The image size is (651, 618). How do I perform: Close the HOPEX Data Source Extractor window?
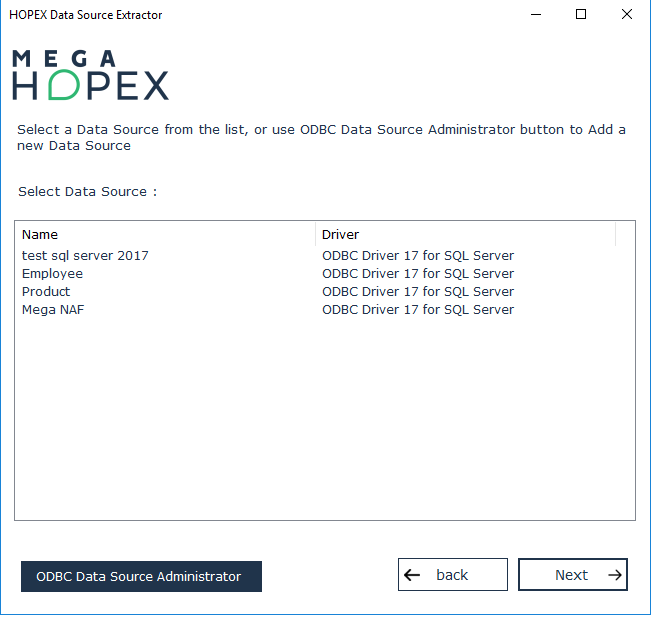pyautogui.click(x=627, y=14)
